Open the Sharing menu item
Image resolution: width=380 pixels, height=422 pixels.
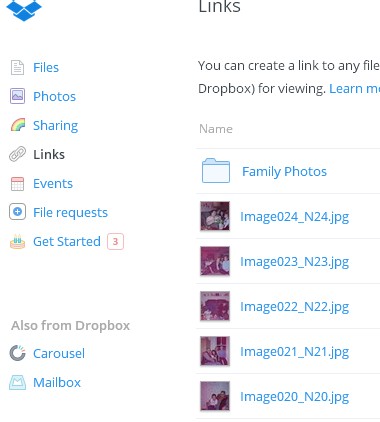55,126
